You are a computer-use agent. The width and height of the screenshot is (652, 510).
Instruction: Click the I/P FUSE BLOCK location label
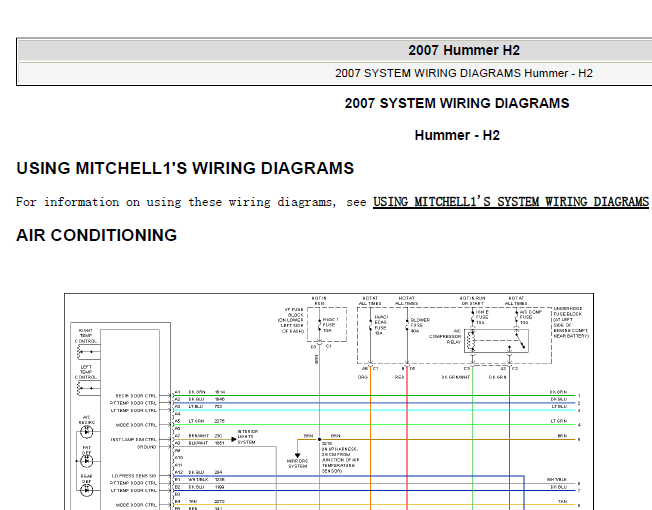click(x=291, y=320)
